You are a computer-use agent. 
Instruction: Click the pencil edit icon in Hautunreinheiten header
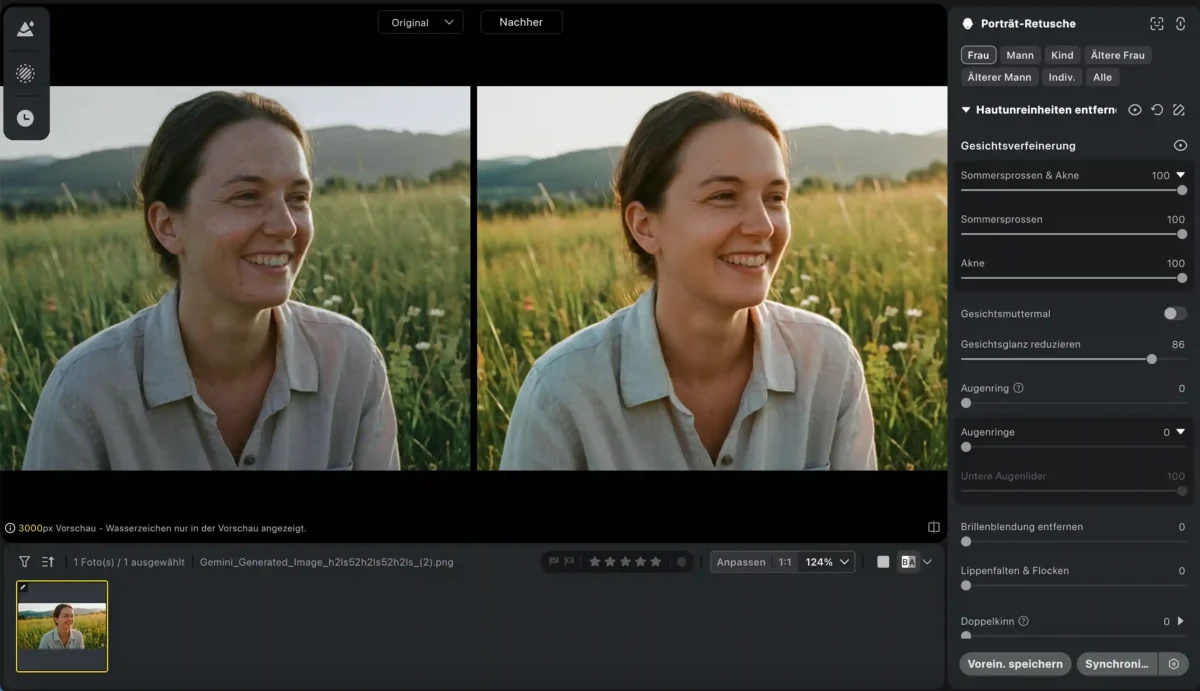(1179, 110)
